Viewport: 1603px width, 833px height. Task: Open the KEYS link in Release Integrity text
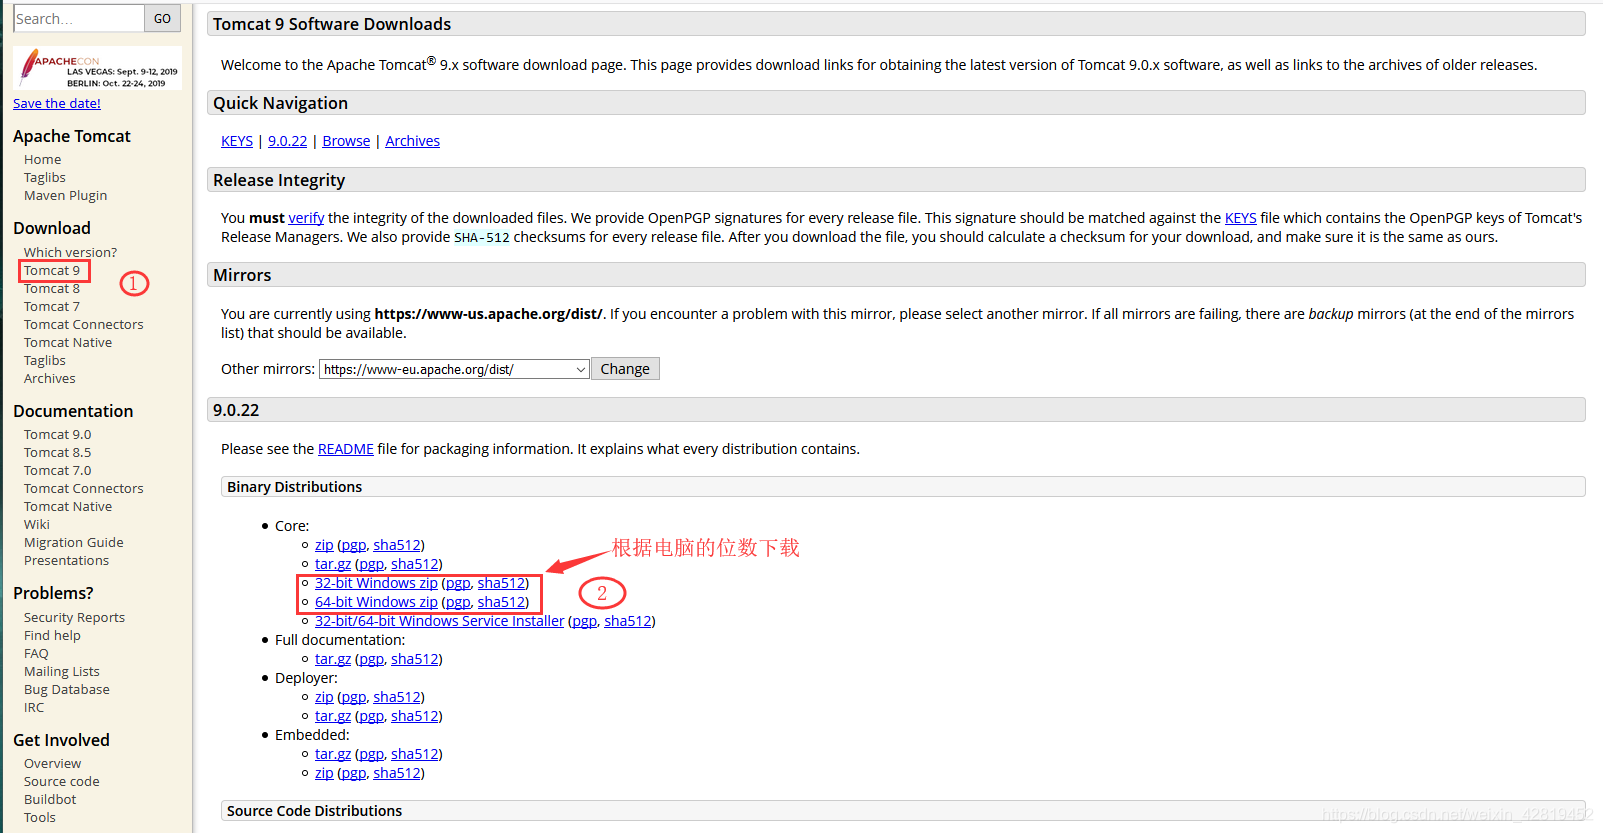(x=1241, y=218)
